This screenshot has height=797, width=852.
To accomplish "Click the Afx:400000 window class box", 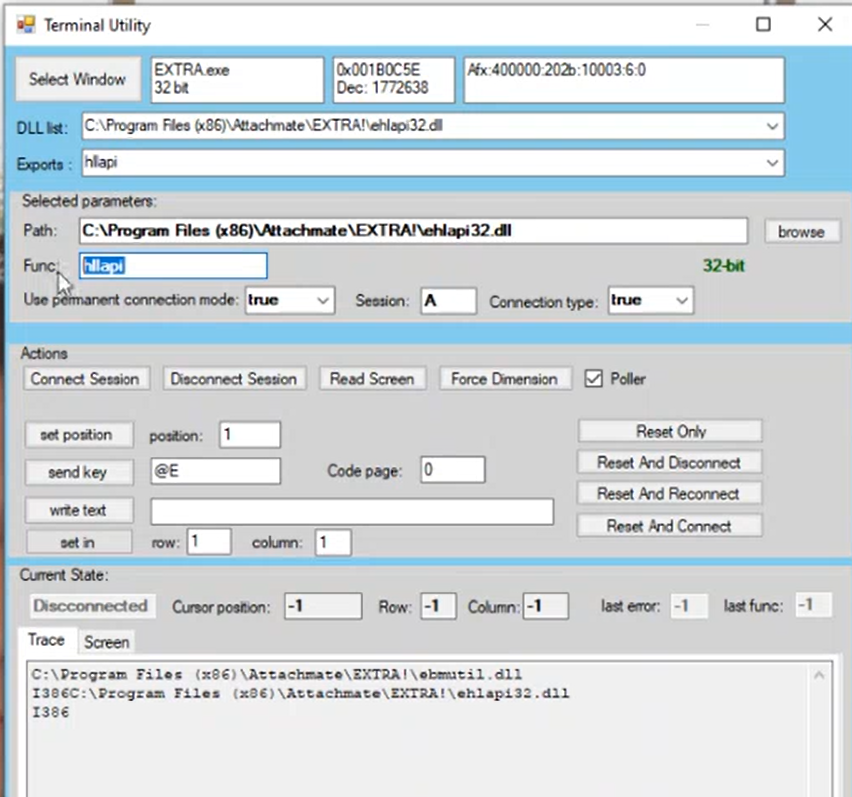I will click(x=624, y=80).
